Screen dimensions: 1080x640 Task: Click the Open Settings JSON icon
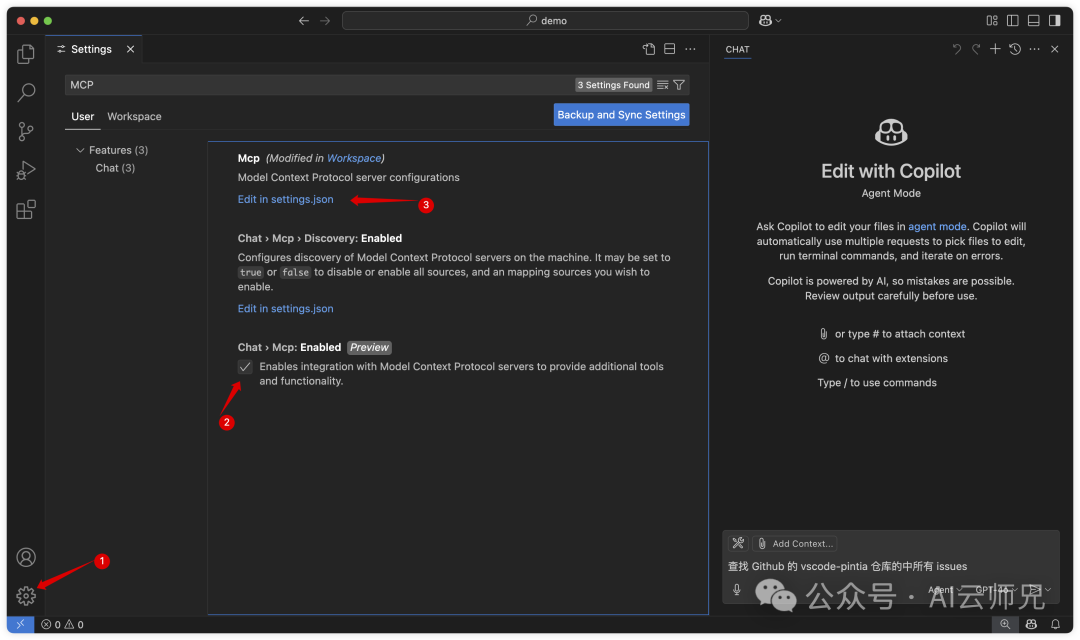coord(648,48)
